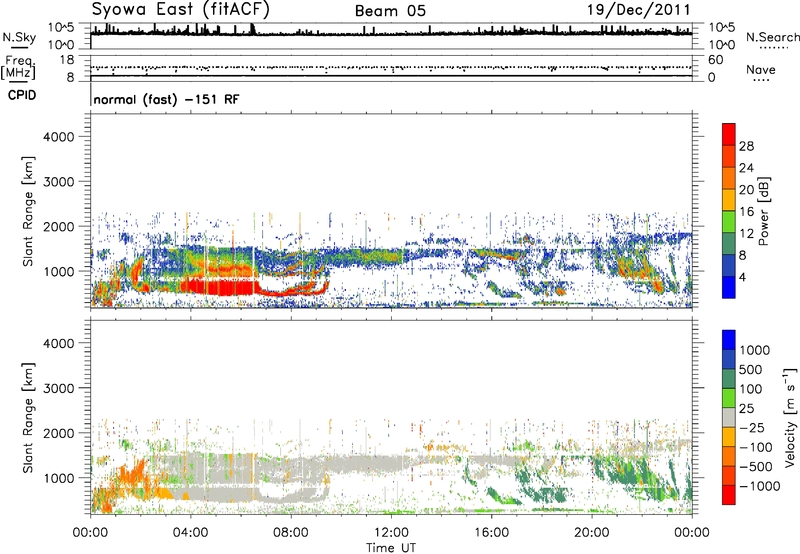The image size is (800, 554).
Task: Pick the red top segment of power colorbar
Action: tap(729, 134)
